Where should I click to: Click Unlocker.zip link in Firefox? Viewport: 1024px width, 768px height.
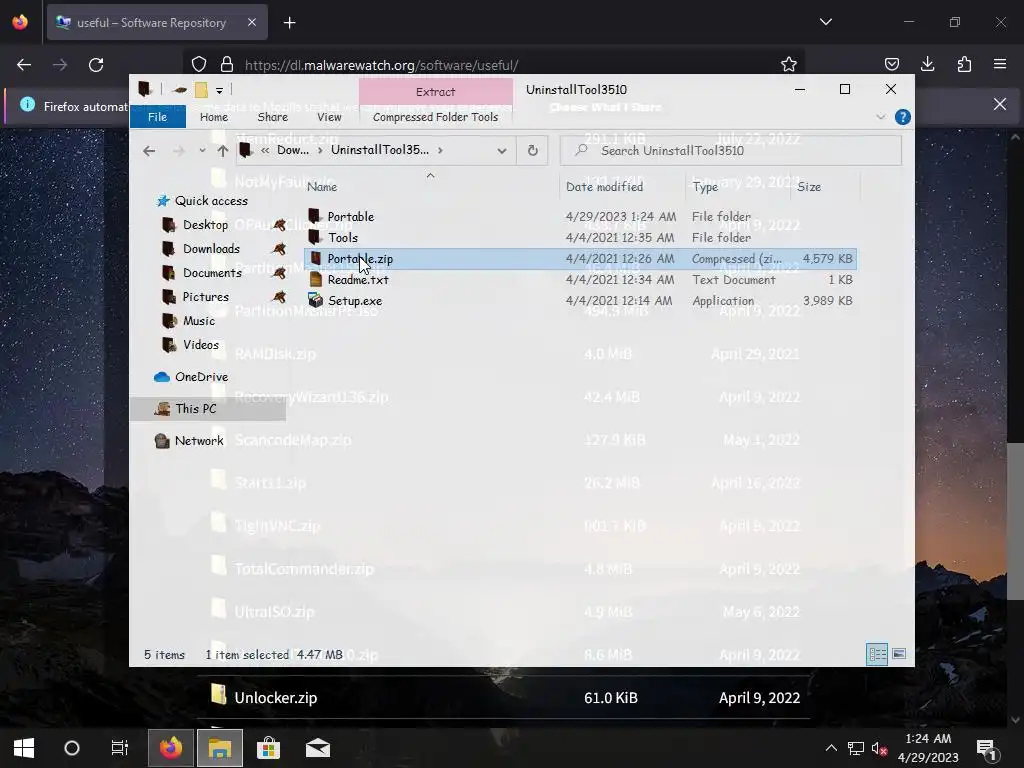click(x=276, y=697)
